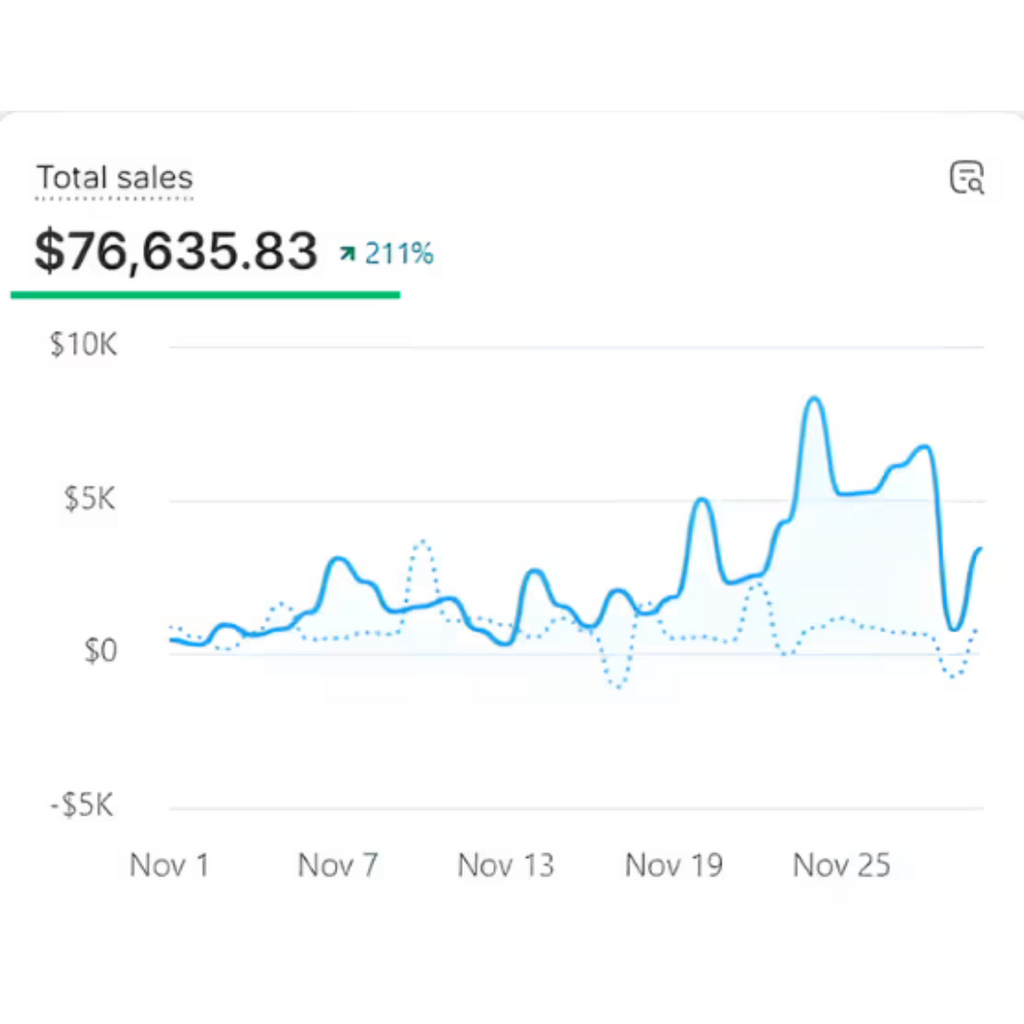The height and width of the screenshot is (1024, 1024).
Task: Click the dotted line's lowest dip below $0
Action: [x=619, y=687]
